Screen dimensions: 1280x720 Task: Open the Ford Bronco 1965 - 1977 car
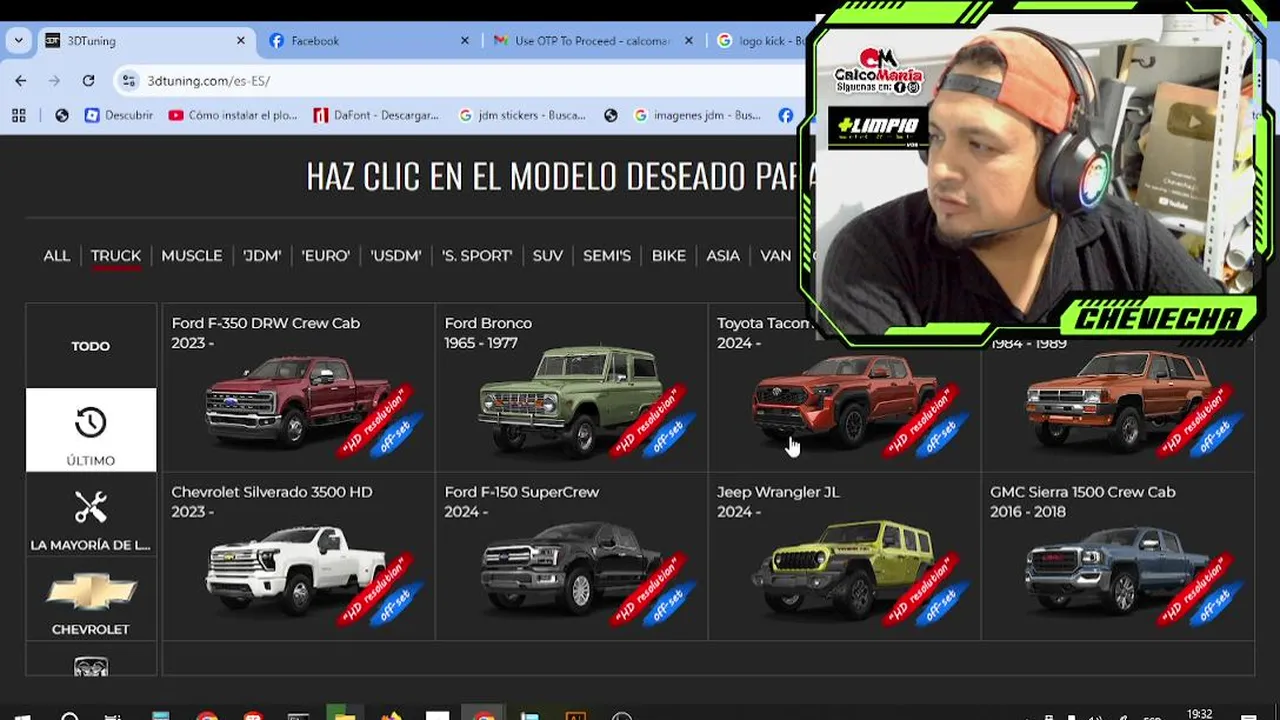click(571, 387)
